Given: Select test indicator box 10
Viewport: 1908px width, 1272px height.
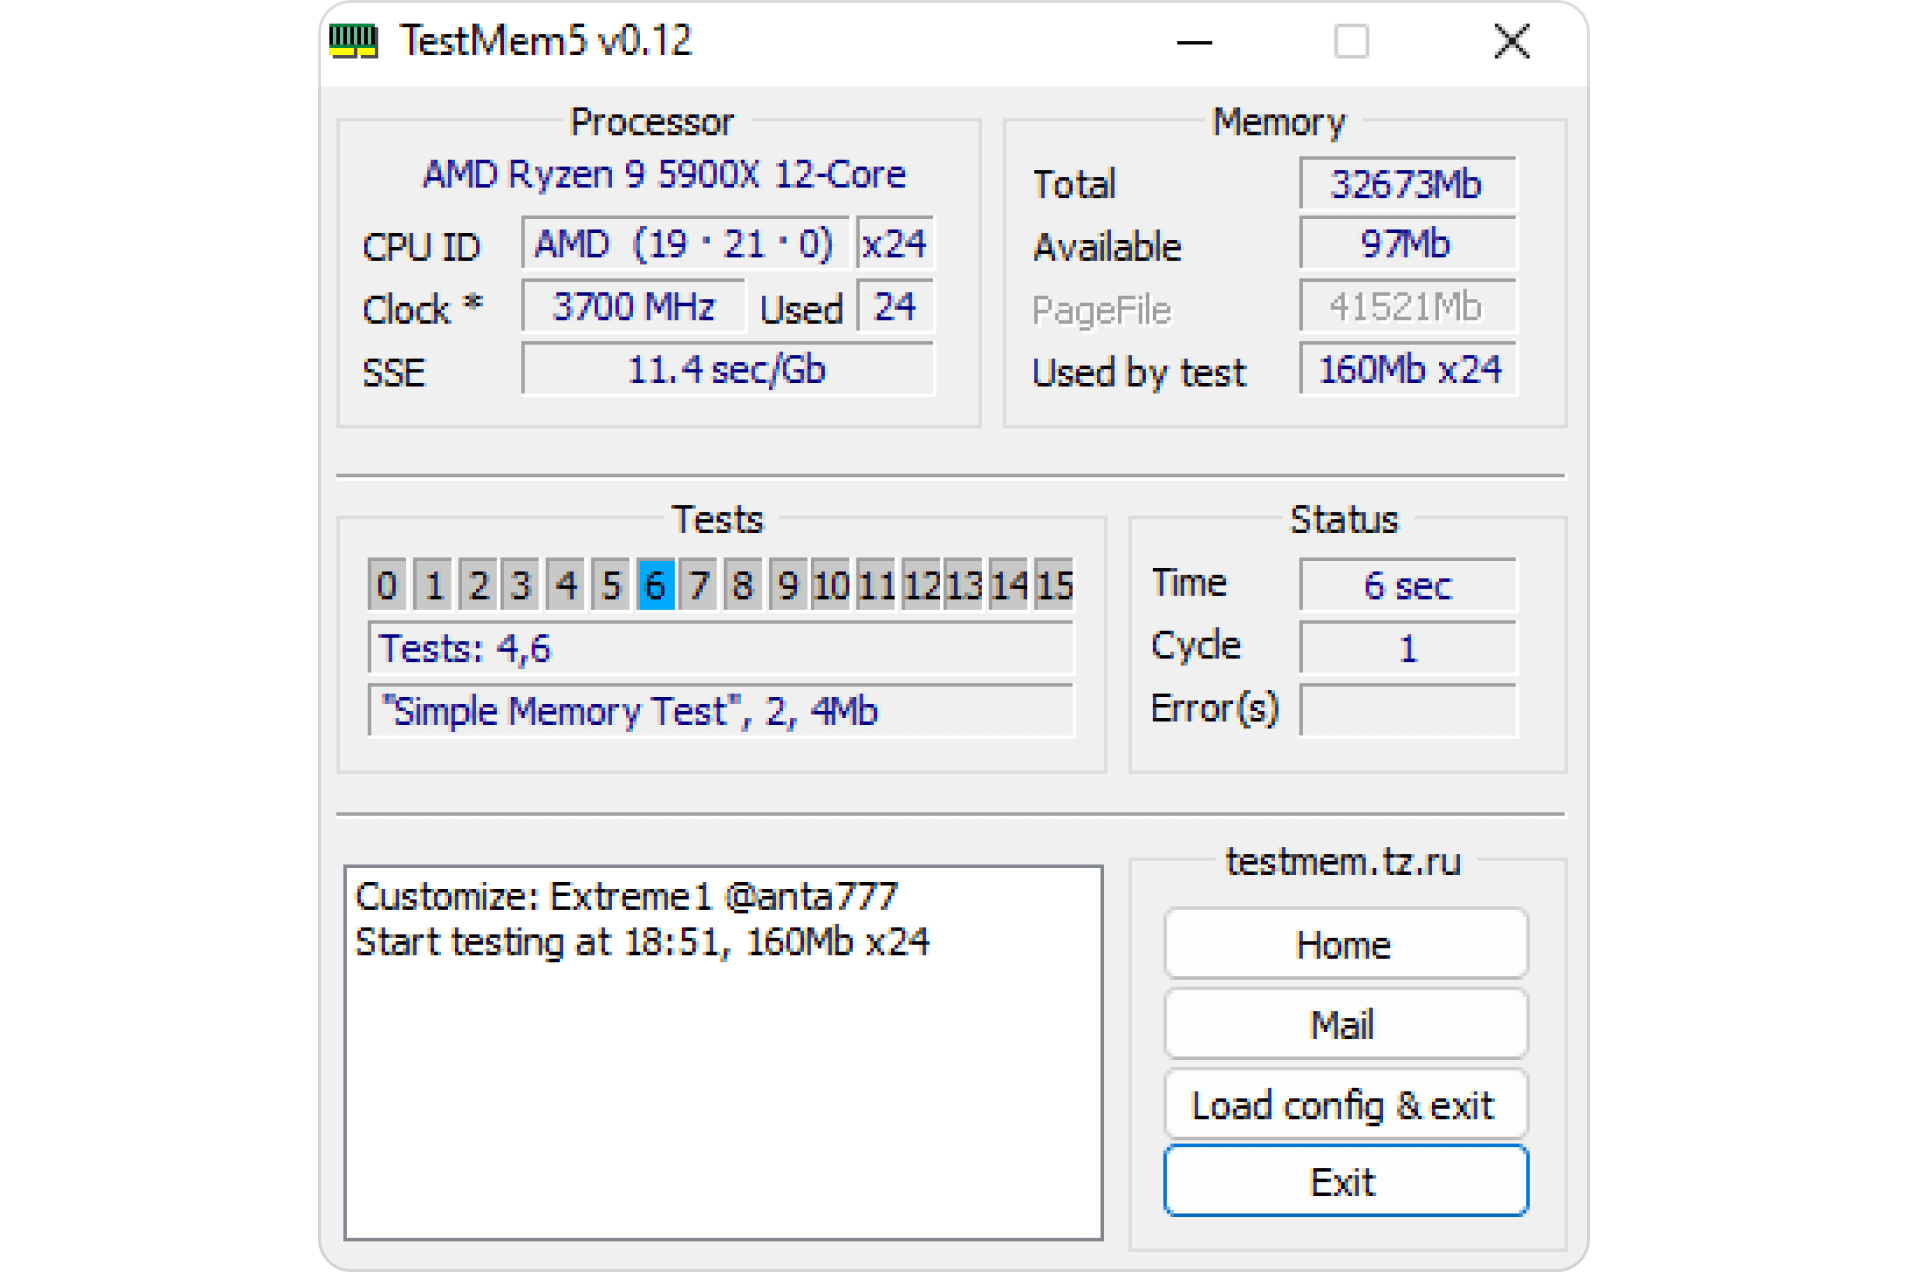Looking at the screenshot, I should pos(830,585).
